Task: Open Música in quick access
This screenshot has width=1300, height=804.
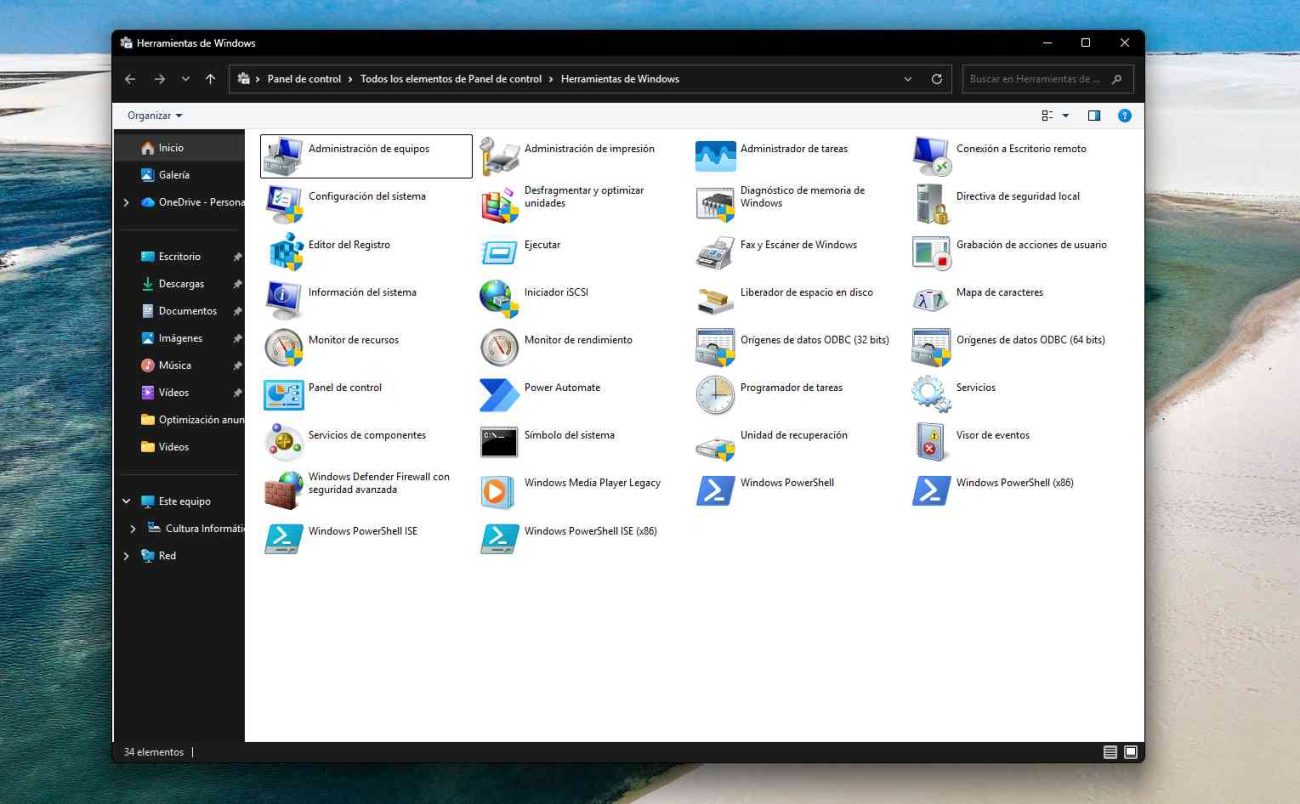Action: coord(180,366)
